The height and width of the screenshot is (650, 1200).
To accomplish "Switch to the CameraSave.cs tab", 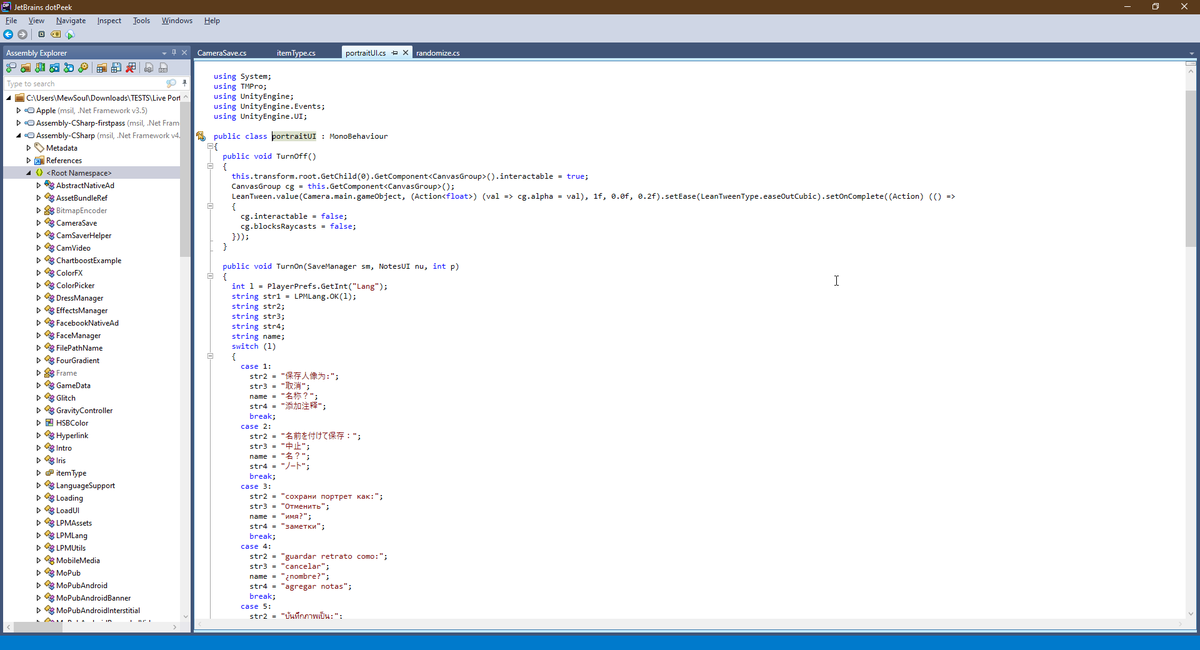I will pyautogui.click(x=222, y=53).
